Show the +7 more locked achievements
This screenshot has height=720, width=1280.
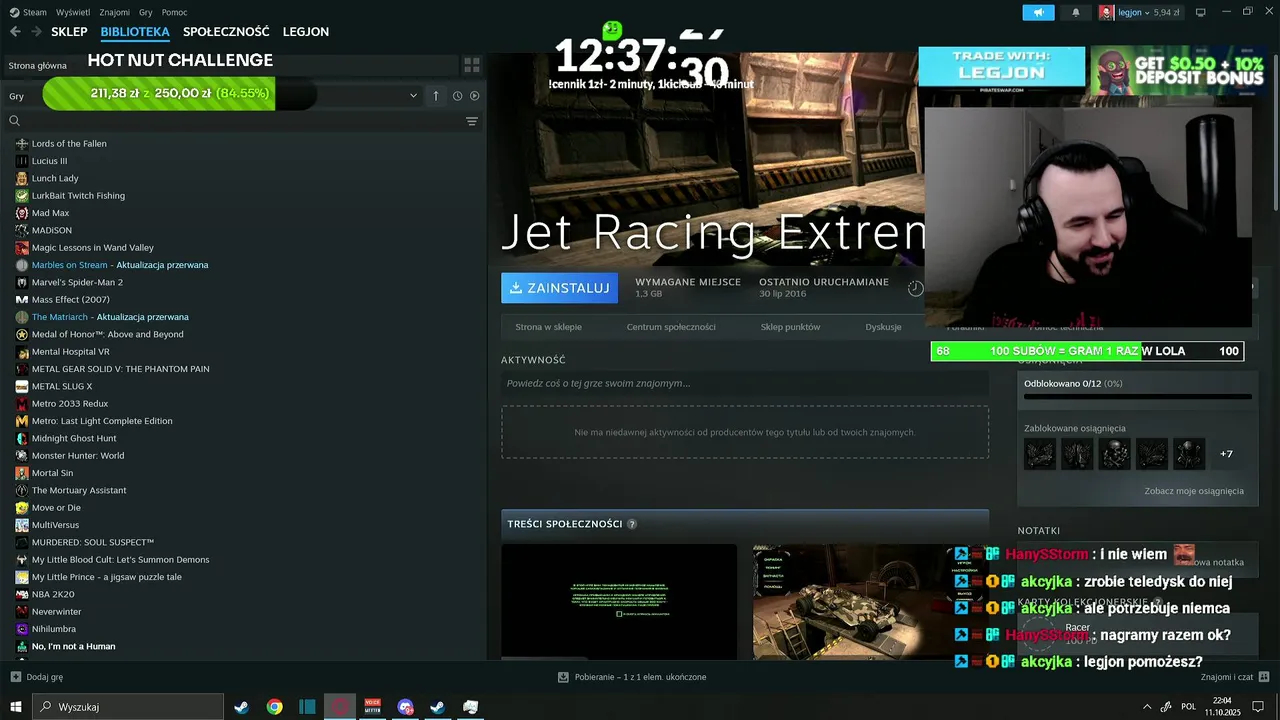(1226, 454)
